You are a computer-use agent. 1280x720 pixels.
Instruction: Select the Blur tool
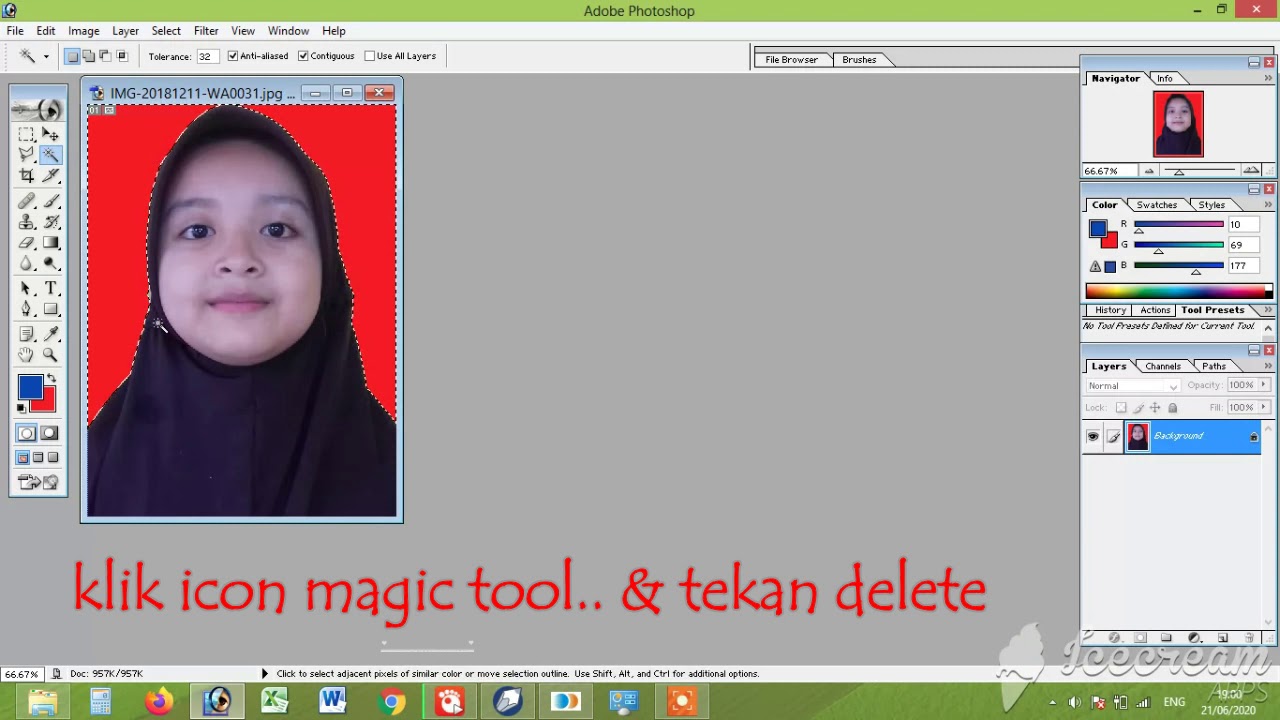(26, 264)
